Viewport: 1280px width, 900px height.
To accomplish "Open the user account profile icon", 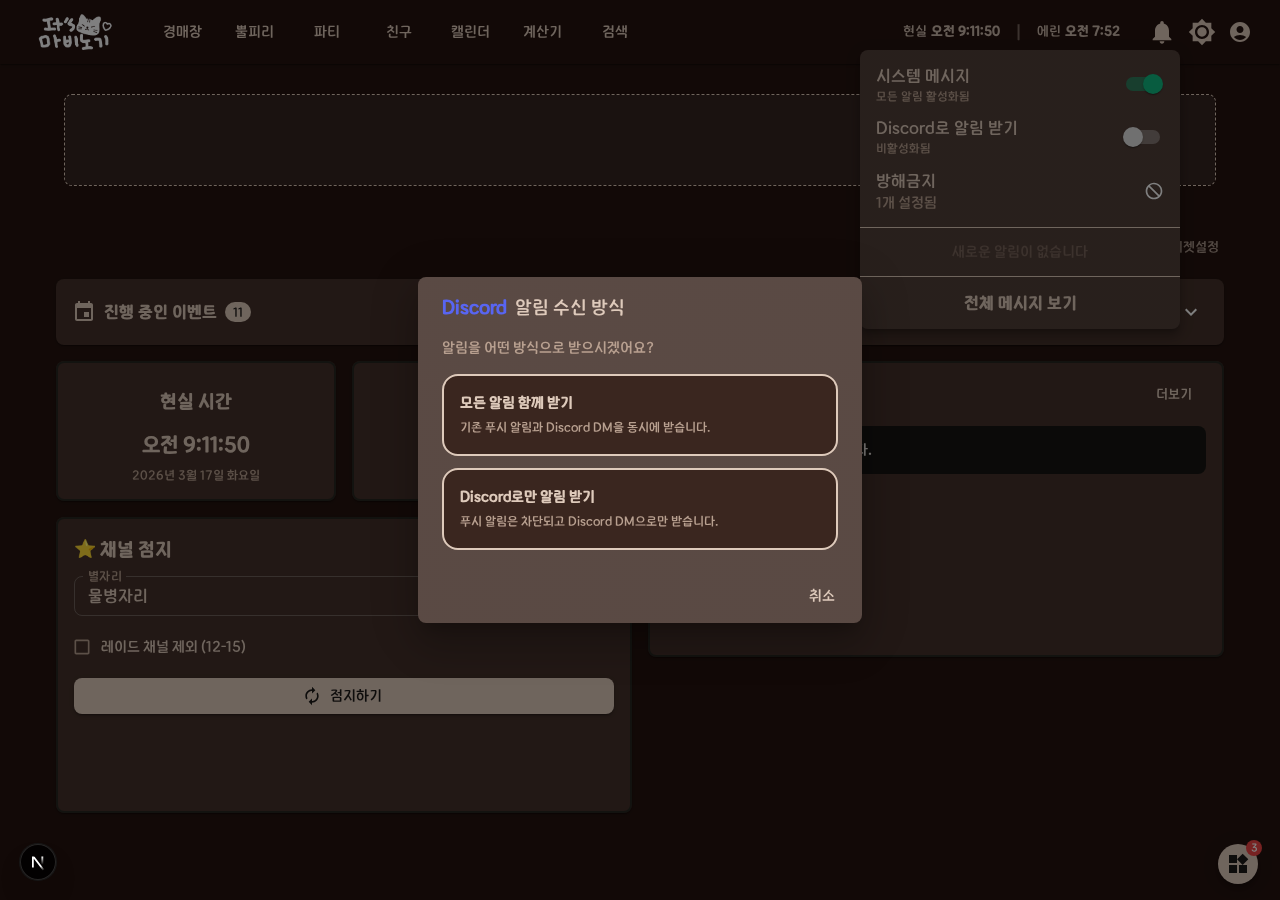I will [x=1240, y=32].
